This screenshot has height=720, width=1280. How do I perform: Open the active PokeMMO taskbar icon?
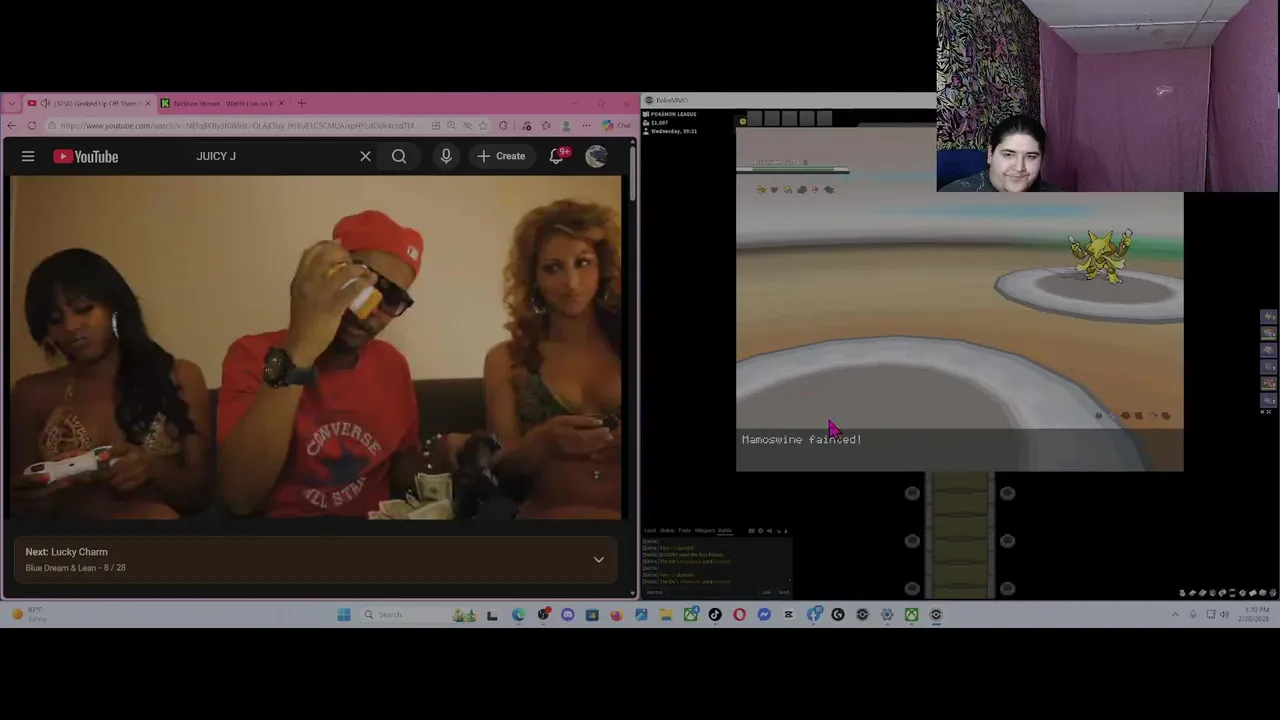point(936,614)
